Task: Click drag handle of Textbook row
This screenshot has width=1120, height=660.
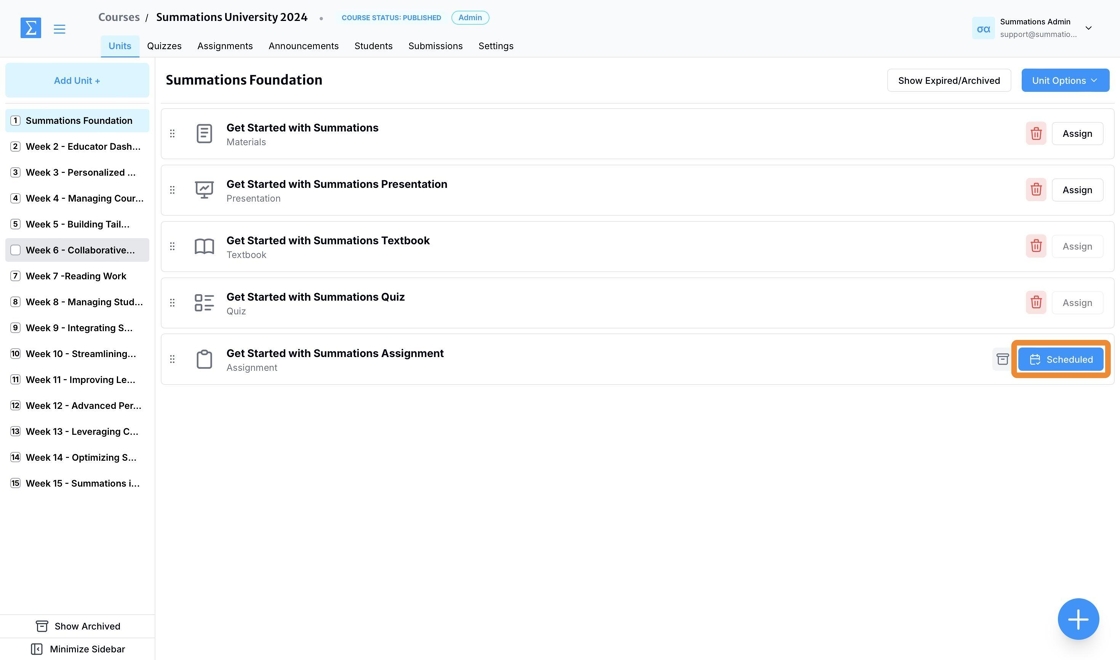Action: pyautogui.click(x=172, y=246)
